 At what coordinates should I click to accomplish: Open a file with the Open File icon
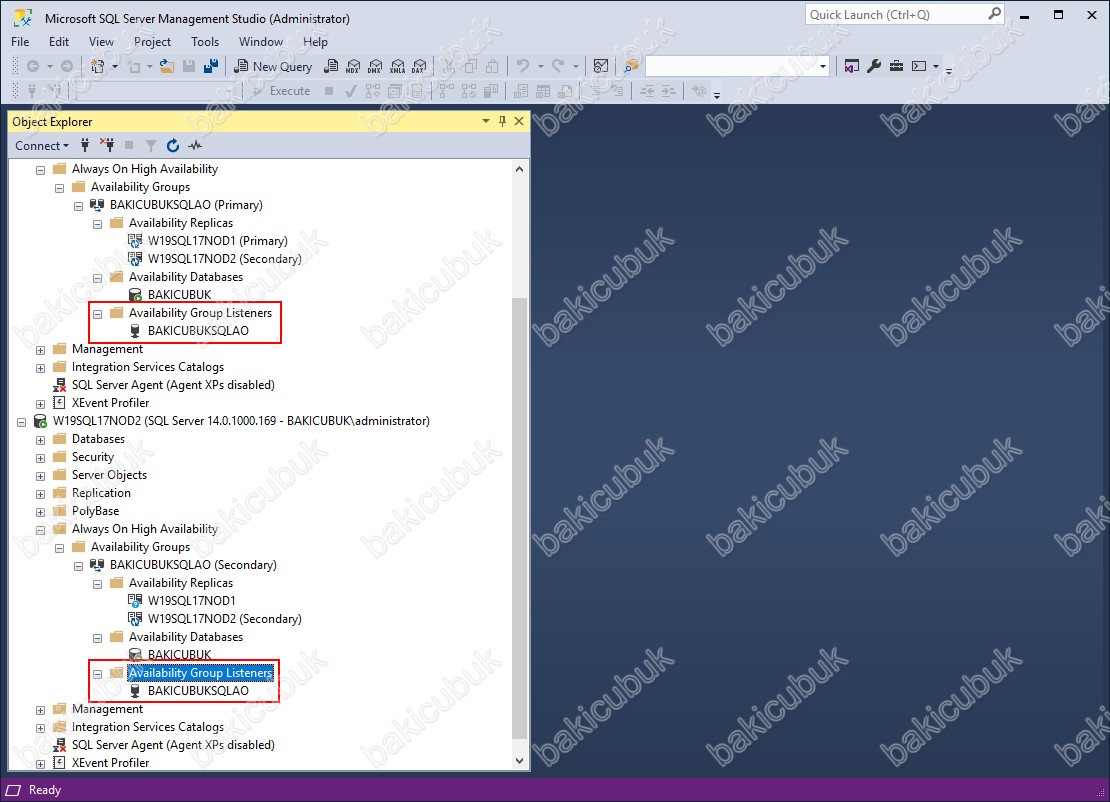point(167,66)
